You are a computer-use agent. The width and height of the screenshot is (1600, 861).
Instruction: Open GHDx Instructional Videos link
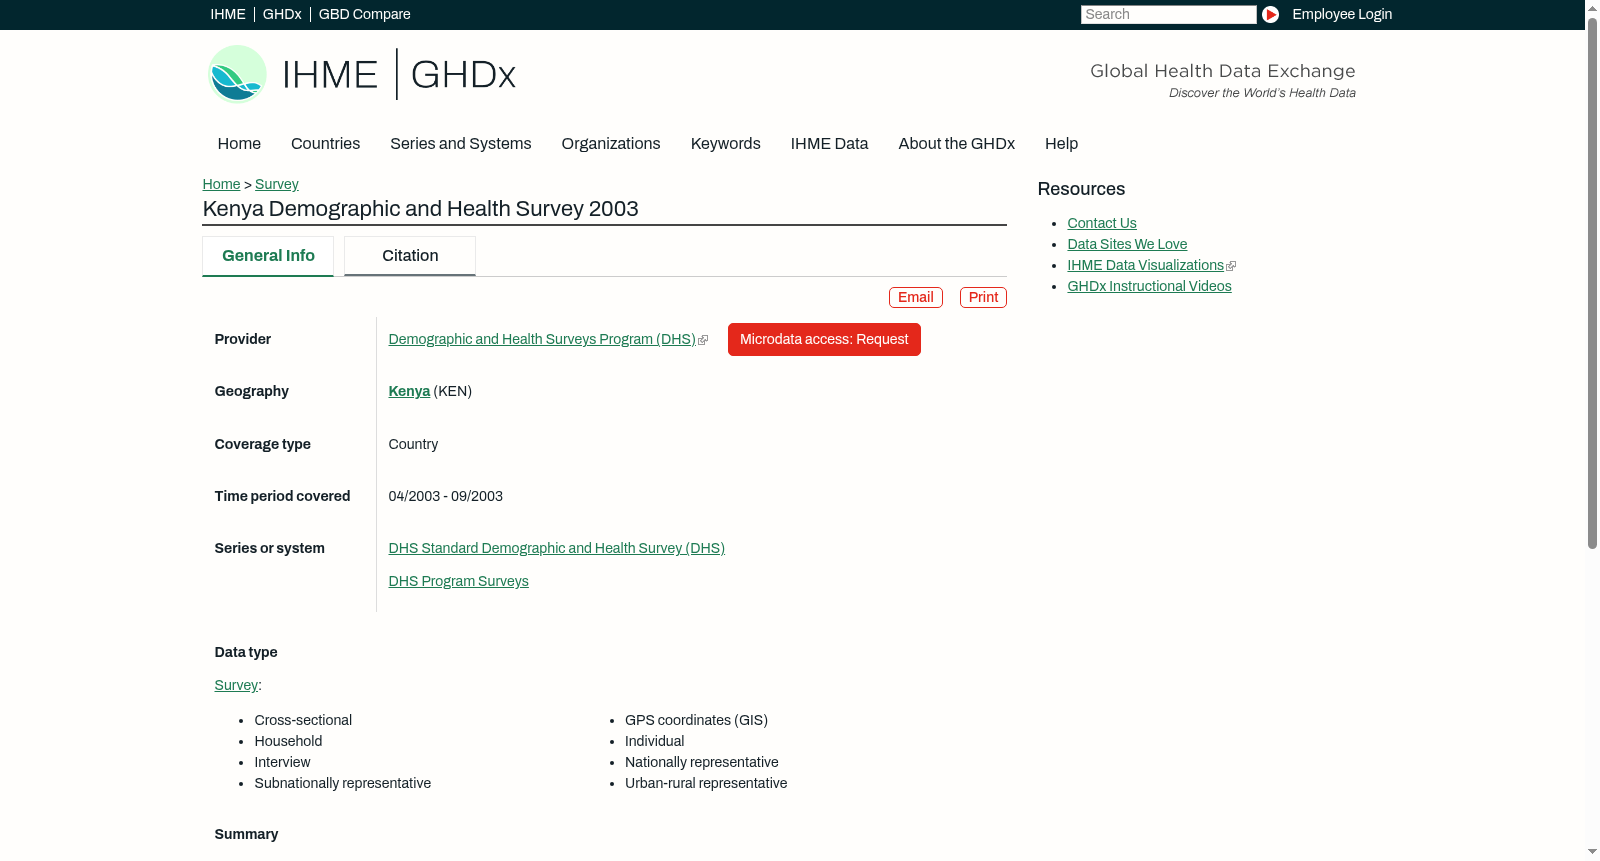click(x=1149, y=287)
